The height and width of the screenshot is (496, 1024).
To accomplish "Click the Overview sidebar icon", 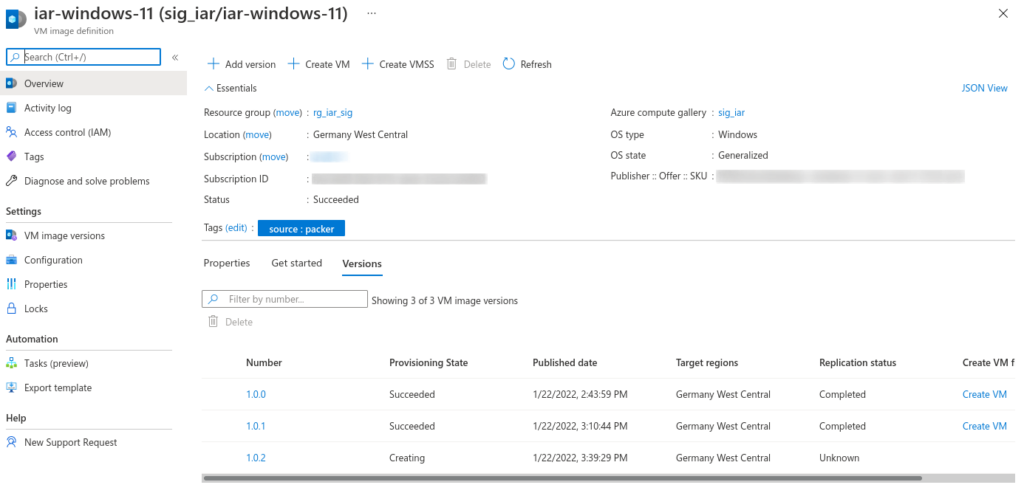I will [x=11, y=84].
